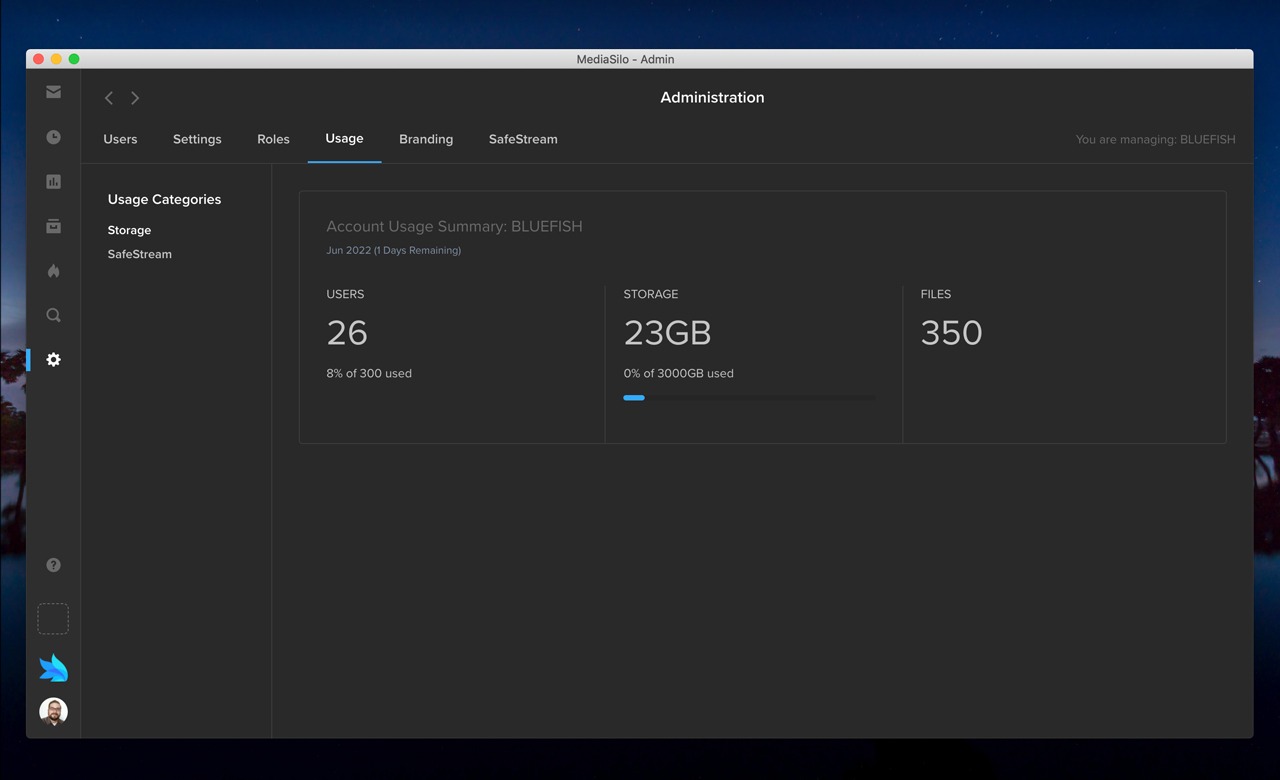The image size is (1280, 780).
Task: Click the dashed selection square icon in sidebar
Action: tap(53, 618)
